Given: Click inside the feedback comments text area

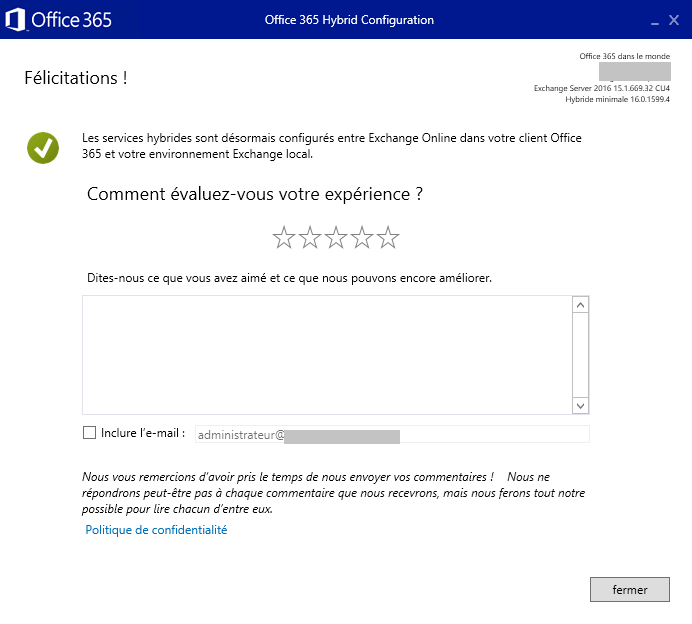Looking at the screenshot, I should tap(326, 354).
